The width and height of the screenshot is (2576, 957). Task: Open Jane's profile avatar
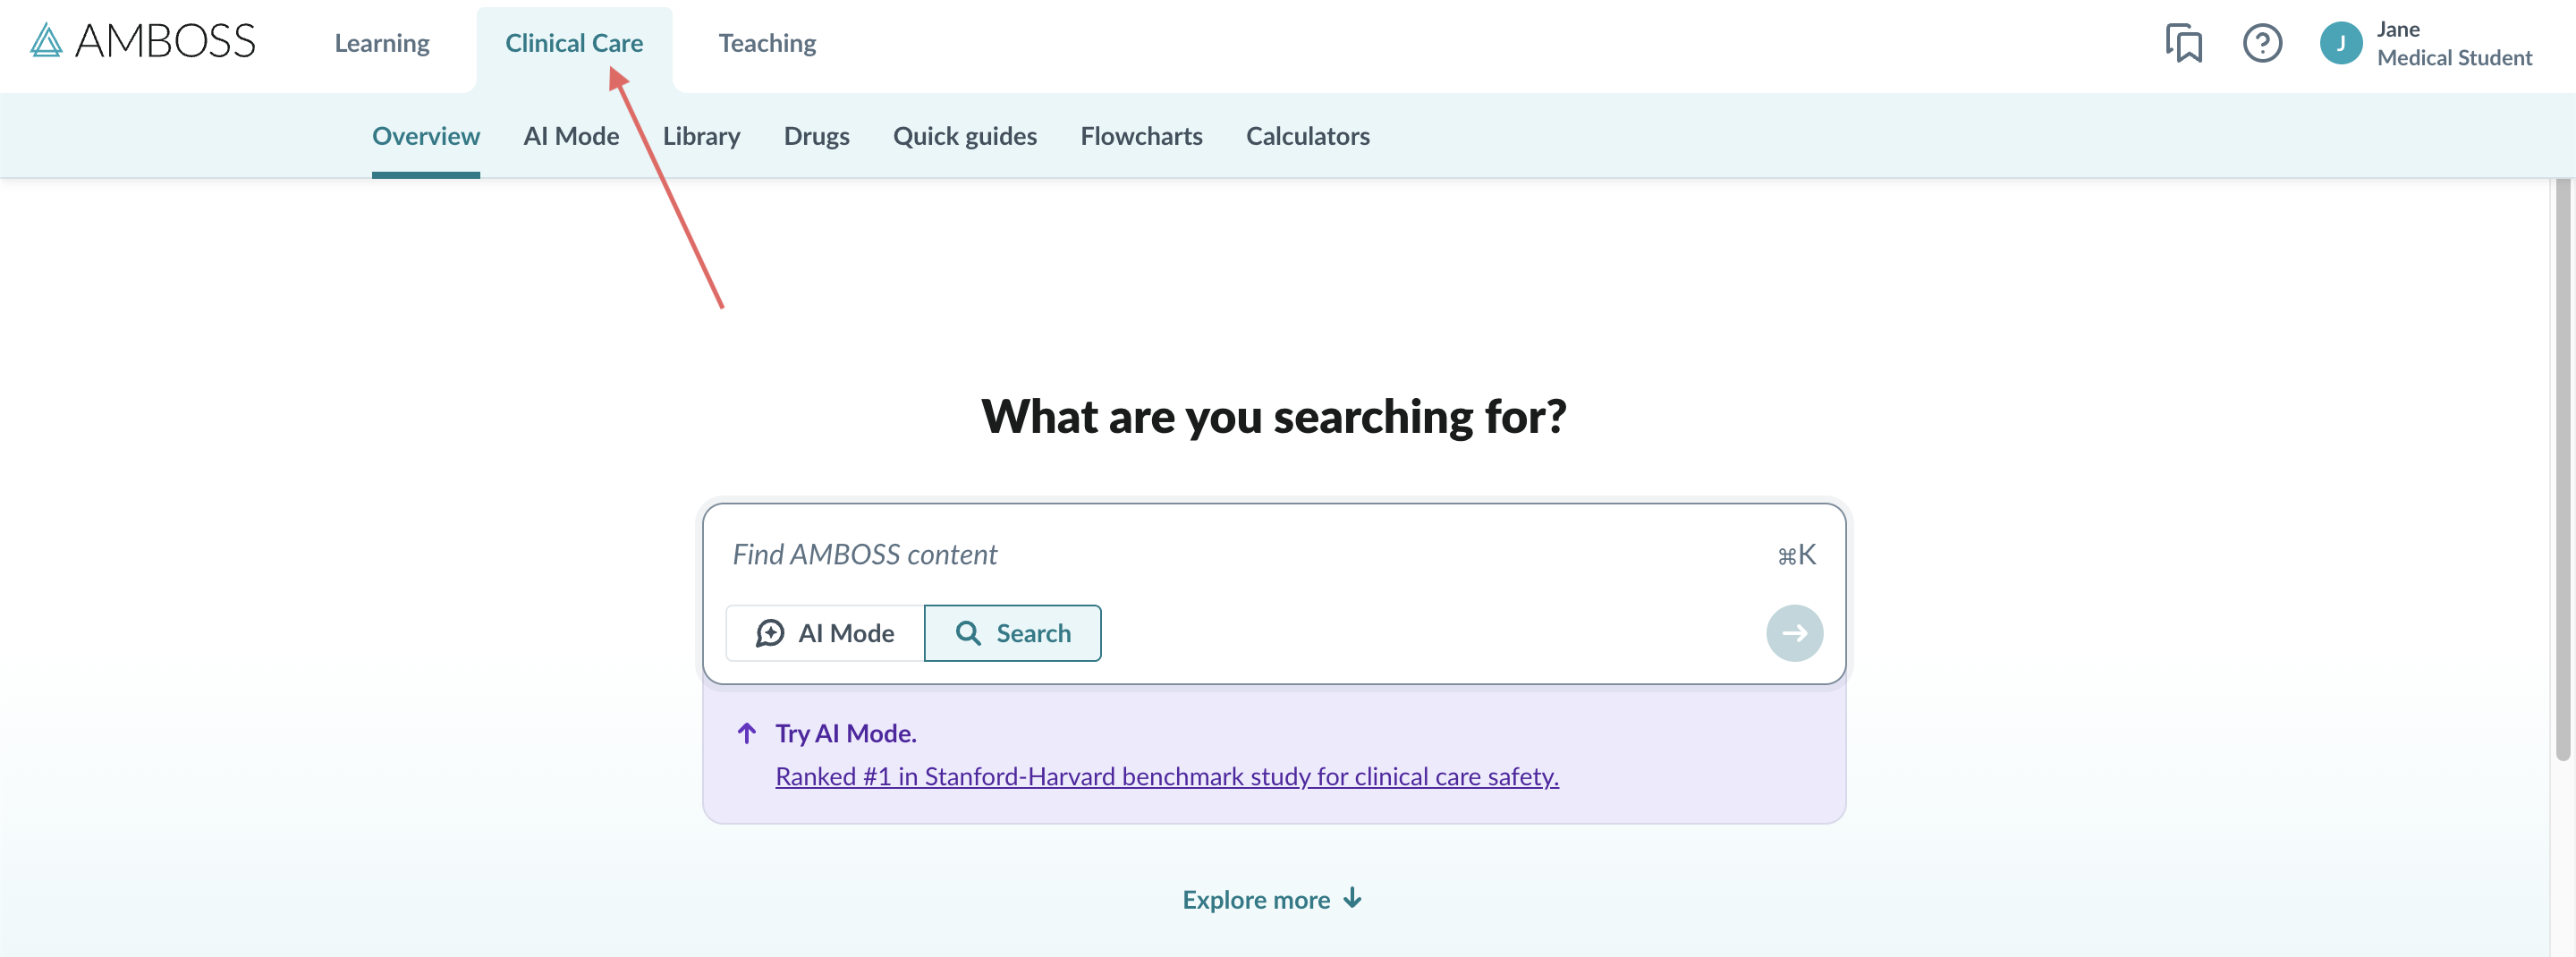2340,43
